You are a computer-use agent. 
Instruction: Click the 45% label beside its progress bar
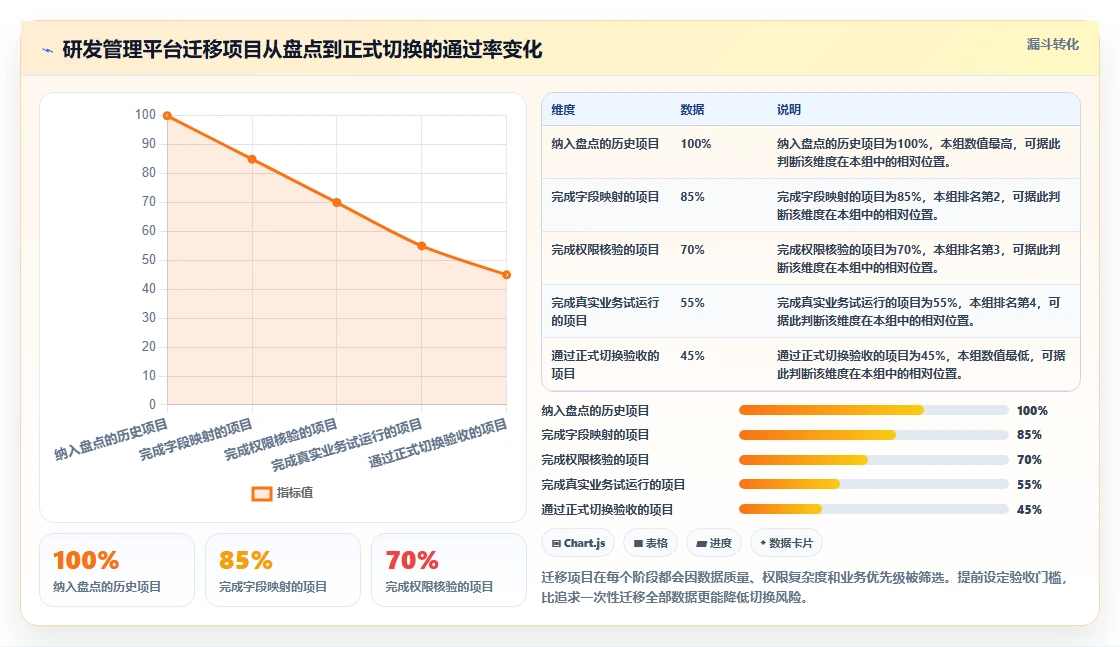click(x=1029, y=510)
